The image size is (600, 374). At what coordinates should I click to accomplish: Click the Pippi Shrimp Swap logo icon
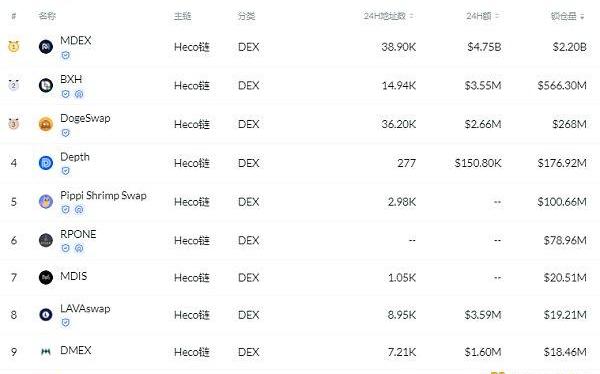pyautogui.click(x=46, y=201)
